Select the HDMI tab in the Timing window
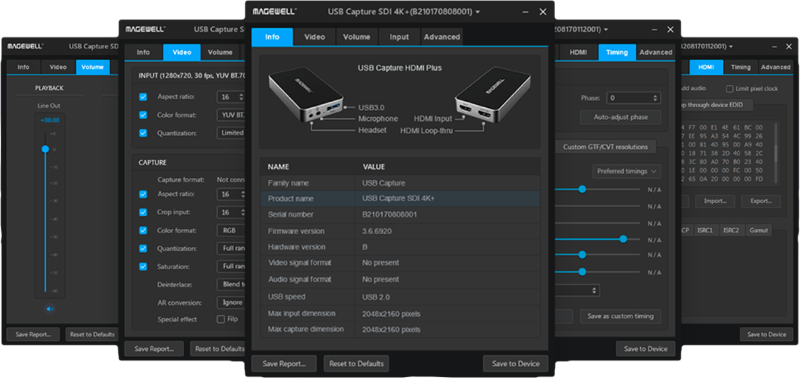The width and height of the screenshot is (800, 378). coord(578,52)
